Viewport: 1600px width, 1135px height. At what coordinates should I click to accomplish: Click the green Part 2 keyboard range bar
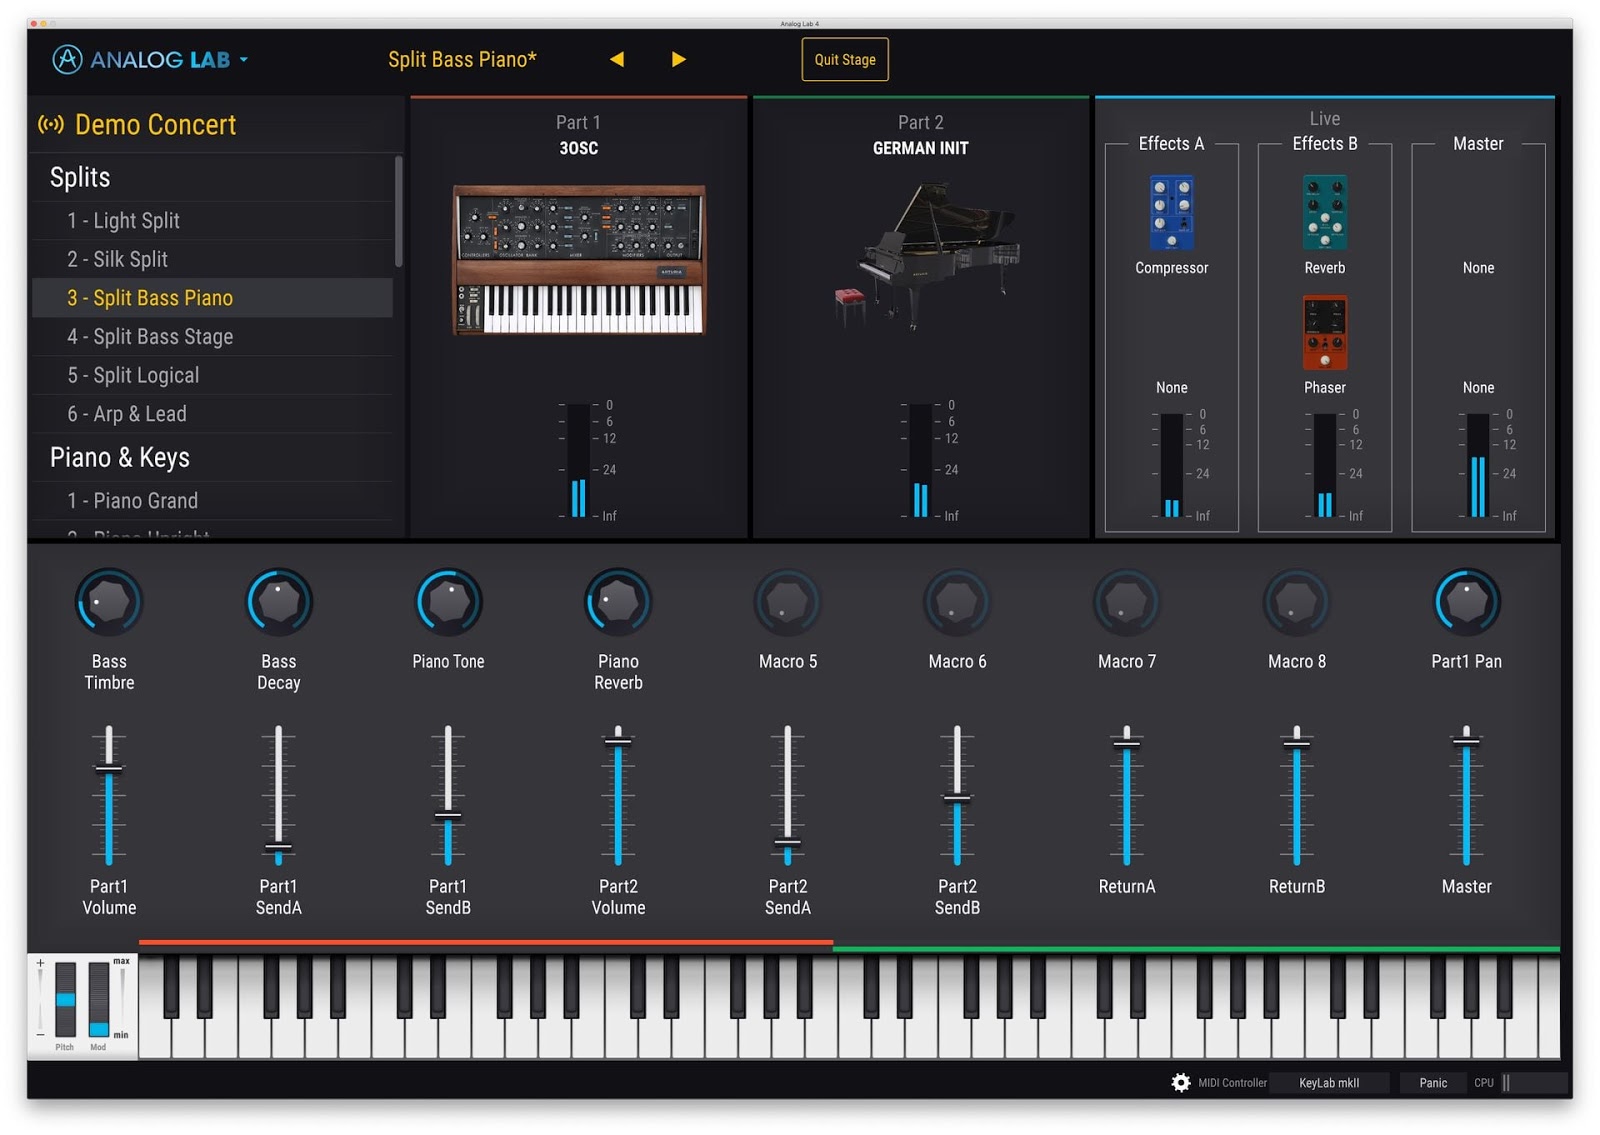tap(1196, 948)
